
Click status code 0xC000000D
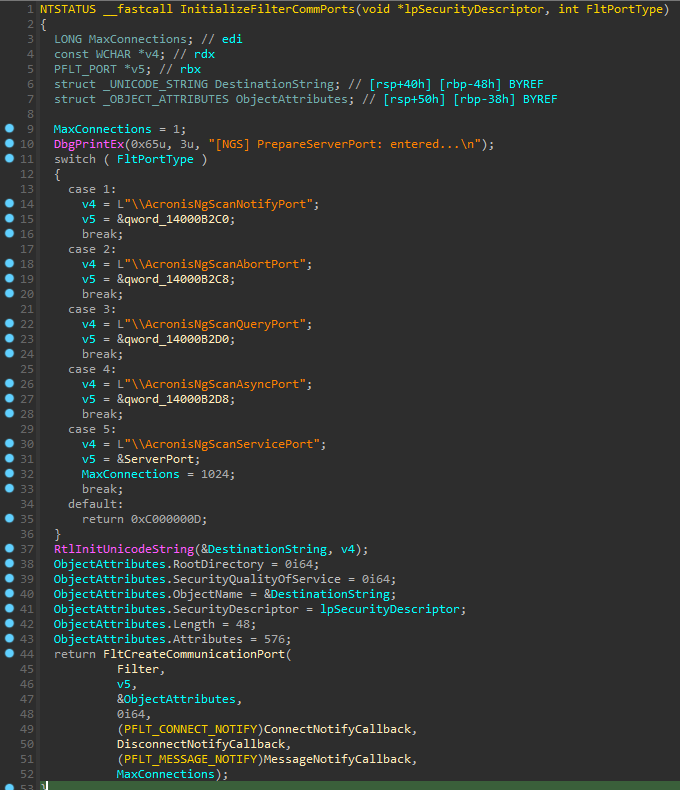(x=166, y=519)
